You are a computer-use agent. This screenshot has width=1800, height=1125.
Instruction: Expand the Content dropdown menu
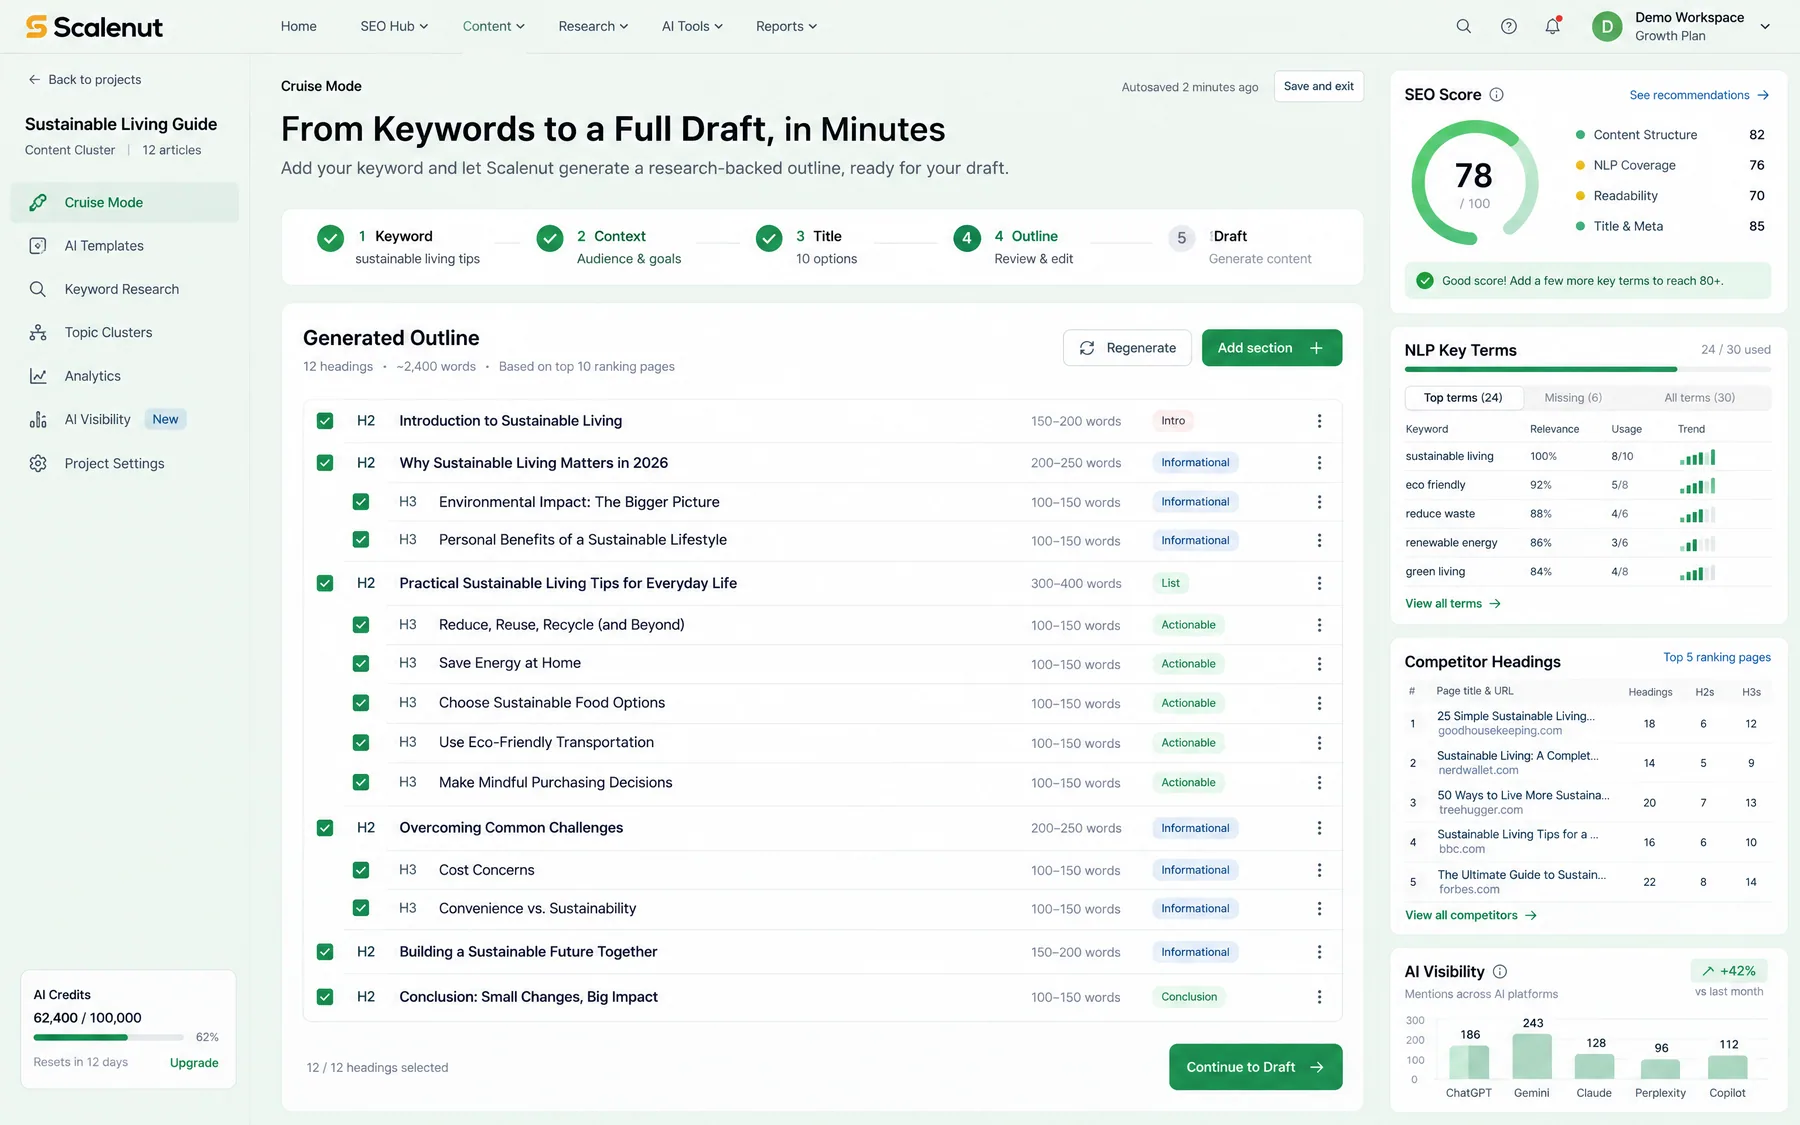[x=494, y=26]
